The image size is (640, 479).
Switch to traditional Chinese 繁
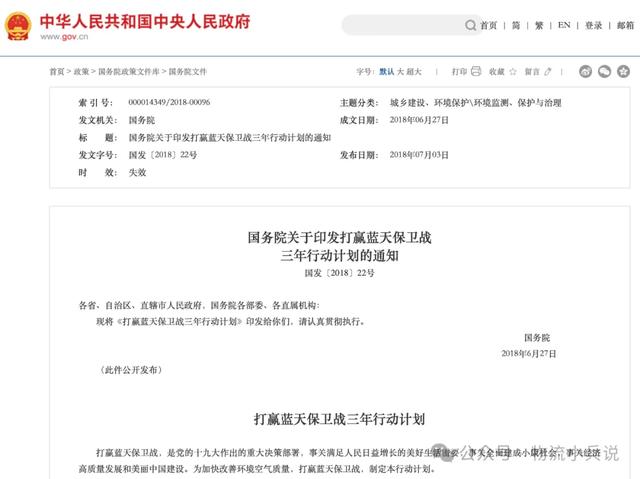click(539, 25)
